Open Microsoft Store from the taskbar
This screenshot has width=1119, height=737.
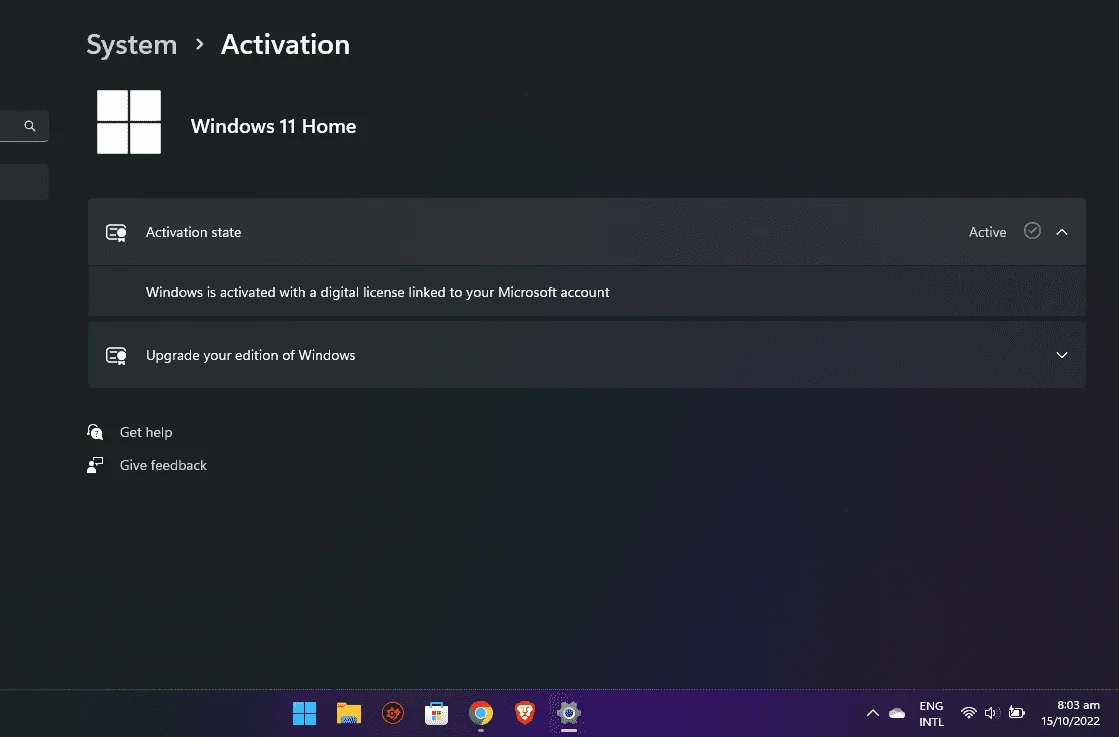tap(436, 713)
